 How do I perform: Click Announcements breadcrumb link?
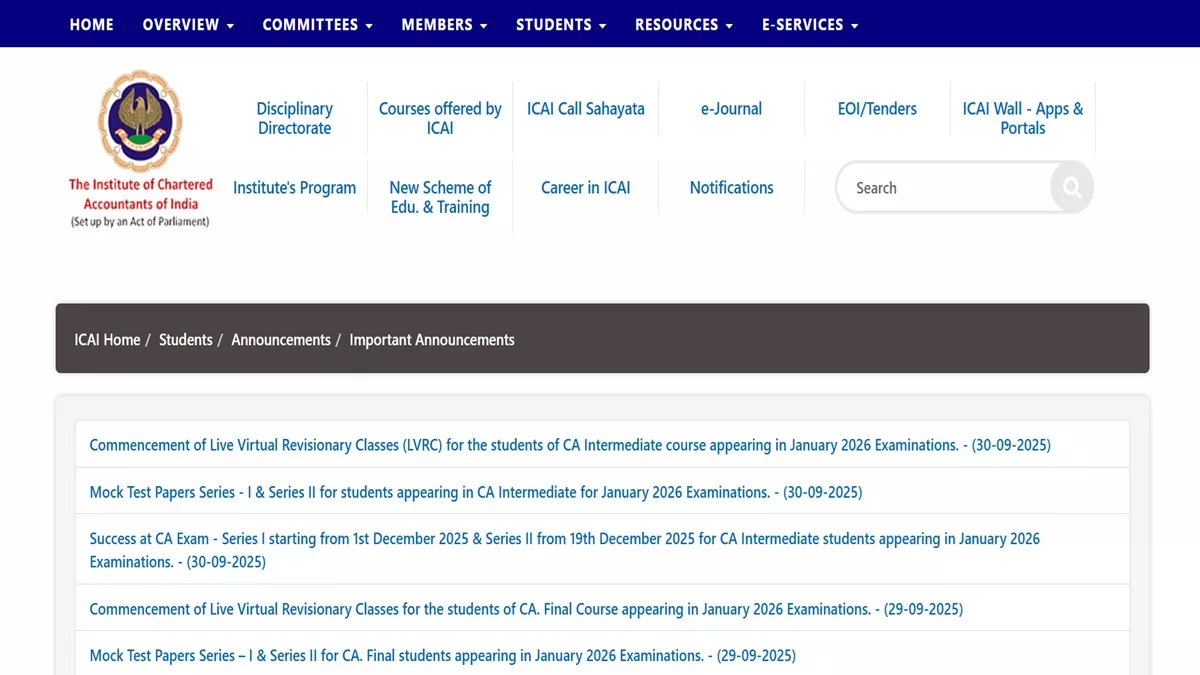(x=281, y=340)
